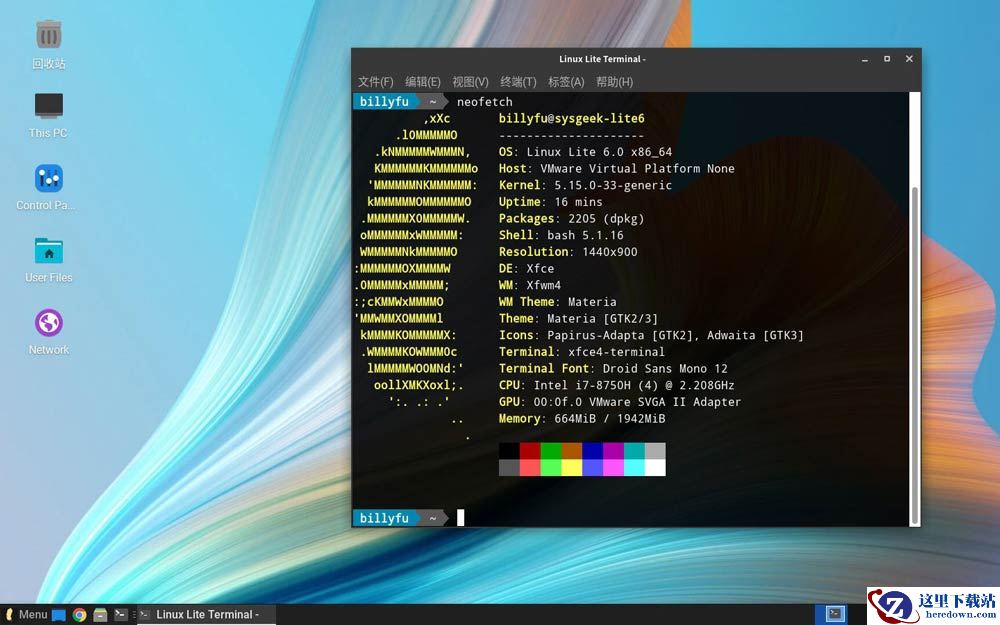Click the DE: Xfce line
The width and height of the screenshot is (1000, 625).
tap(526, 268)
